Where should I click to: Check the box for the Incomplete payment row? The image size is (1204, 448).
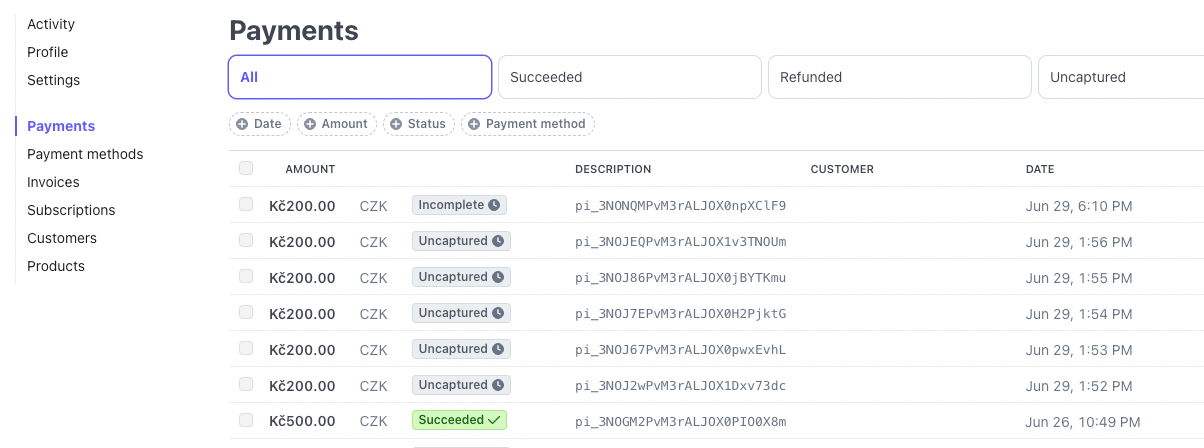246,204
